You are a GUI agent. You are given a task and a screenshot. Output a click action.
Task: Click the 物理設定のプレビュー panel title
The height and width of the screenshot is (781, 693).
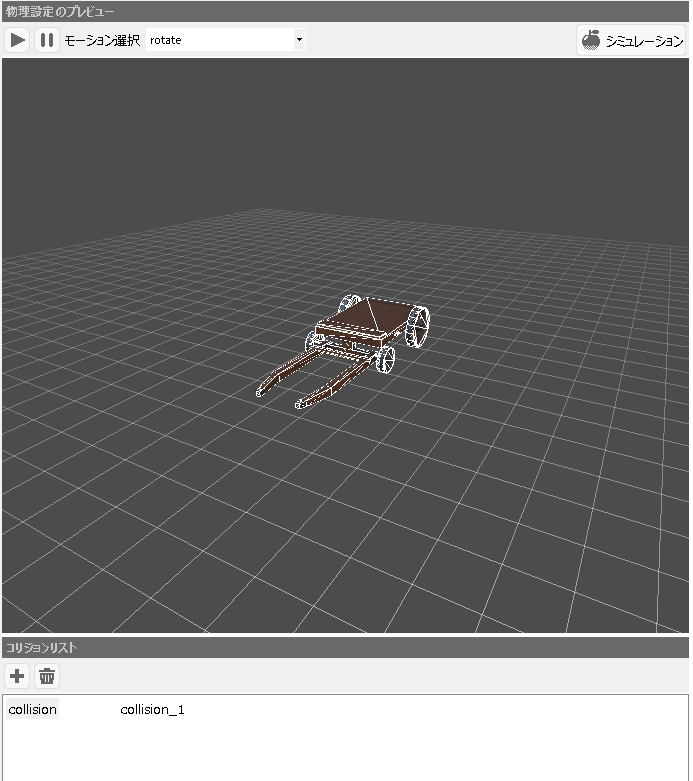pos(60,10)
